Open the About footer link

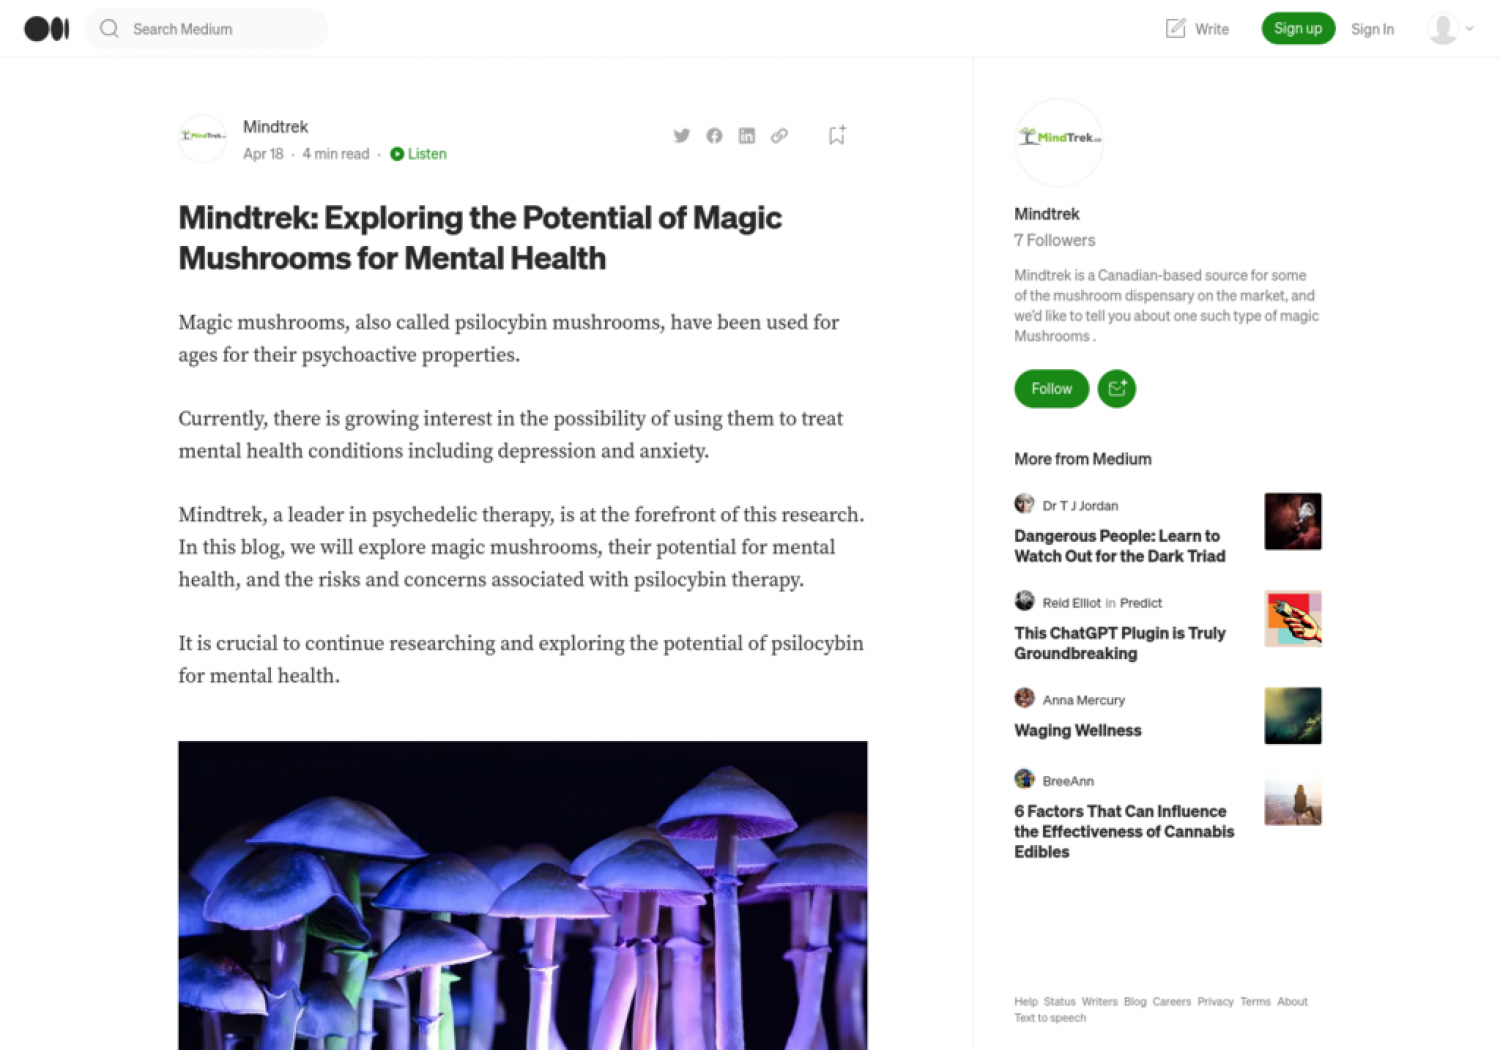pyautogui.click(x=1292, y=1001)
